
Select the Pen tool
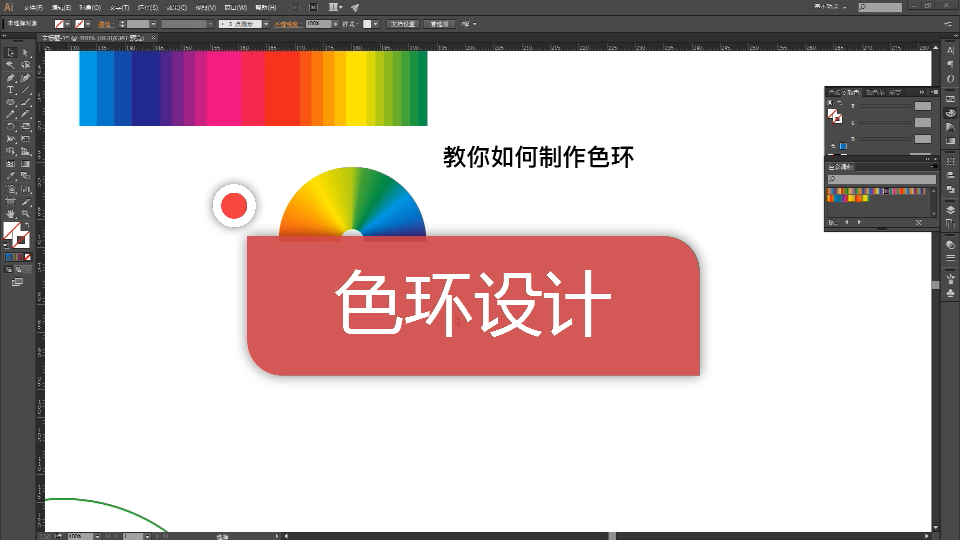[10, 78]
